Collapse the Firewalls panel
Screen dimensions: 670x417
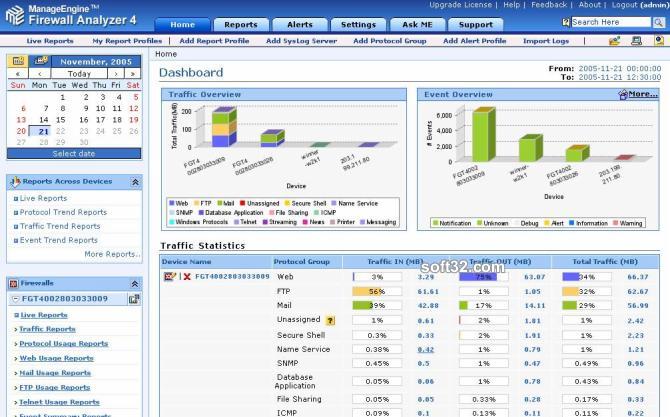click(135, 284)
